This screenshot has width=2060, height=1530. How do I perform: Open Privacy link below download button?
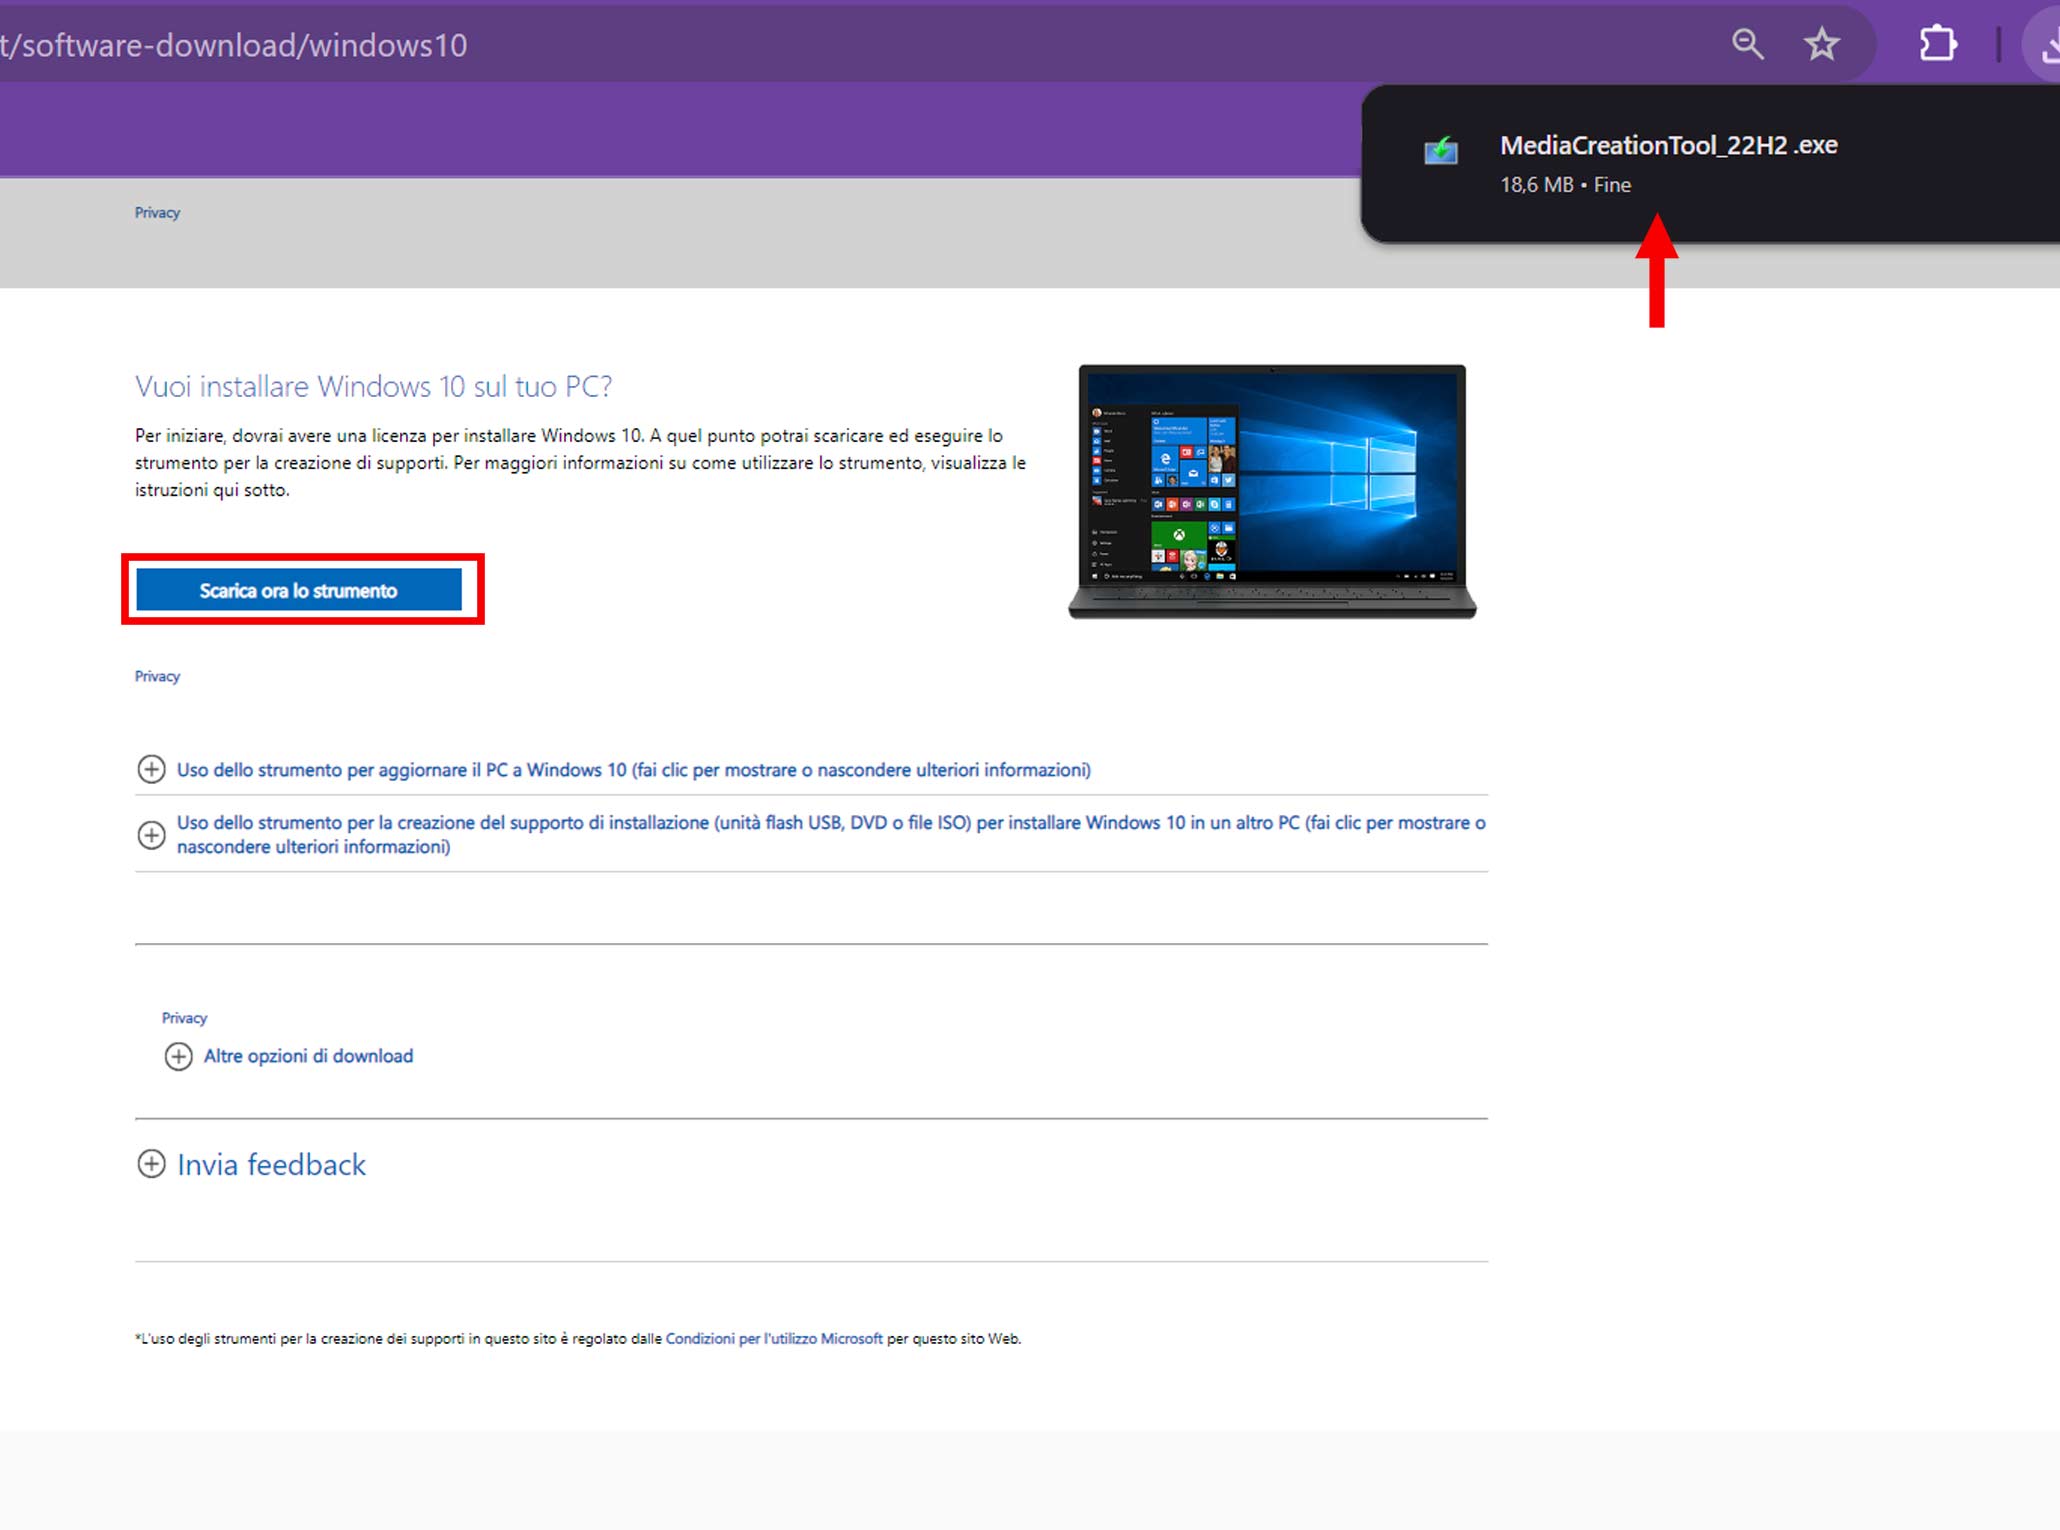point(157,677)
